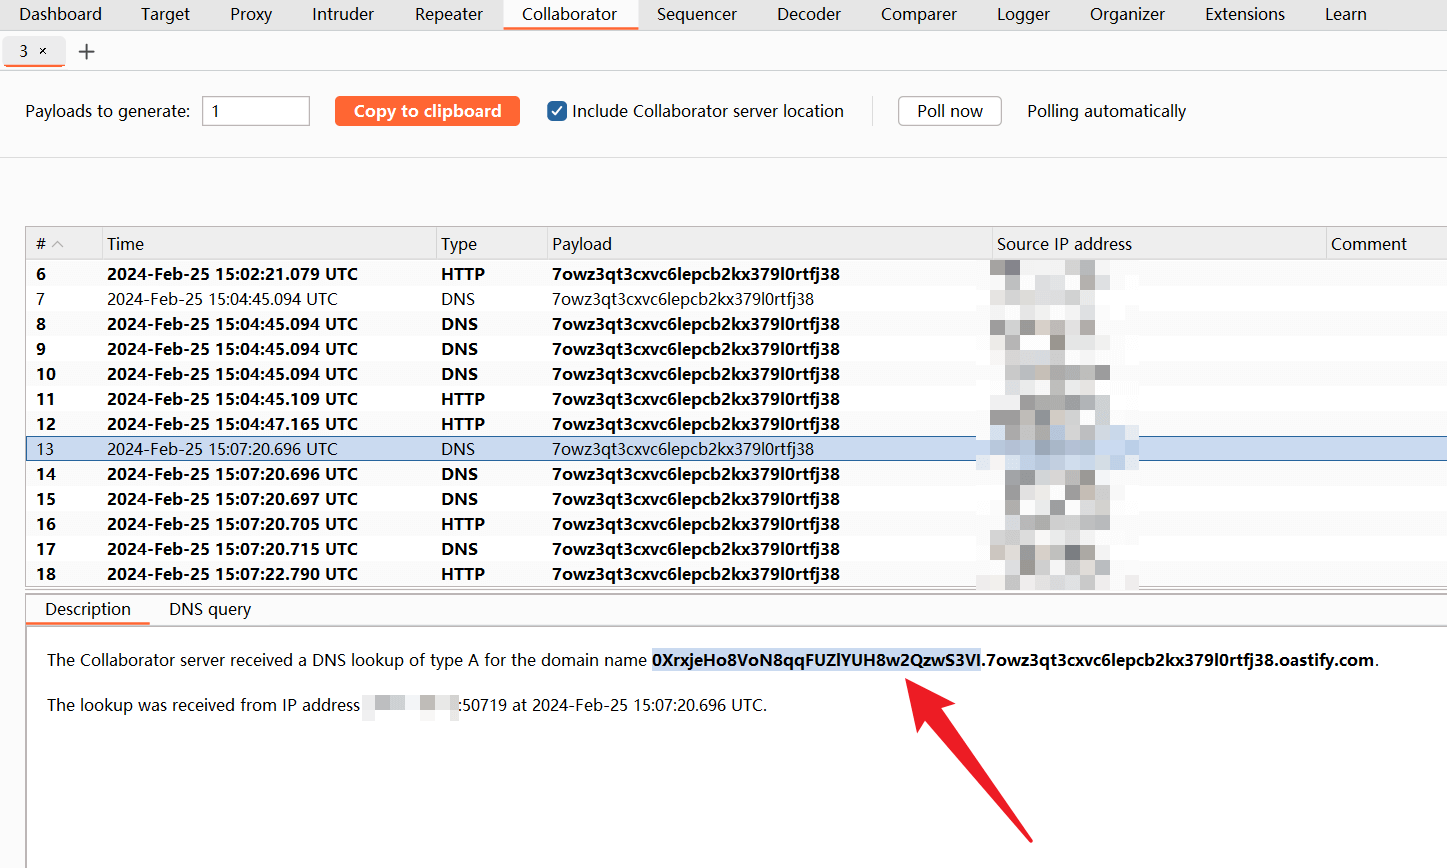Sort interactions by Time column header

(126, 244)
